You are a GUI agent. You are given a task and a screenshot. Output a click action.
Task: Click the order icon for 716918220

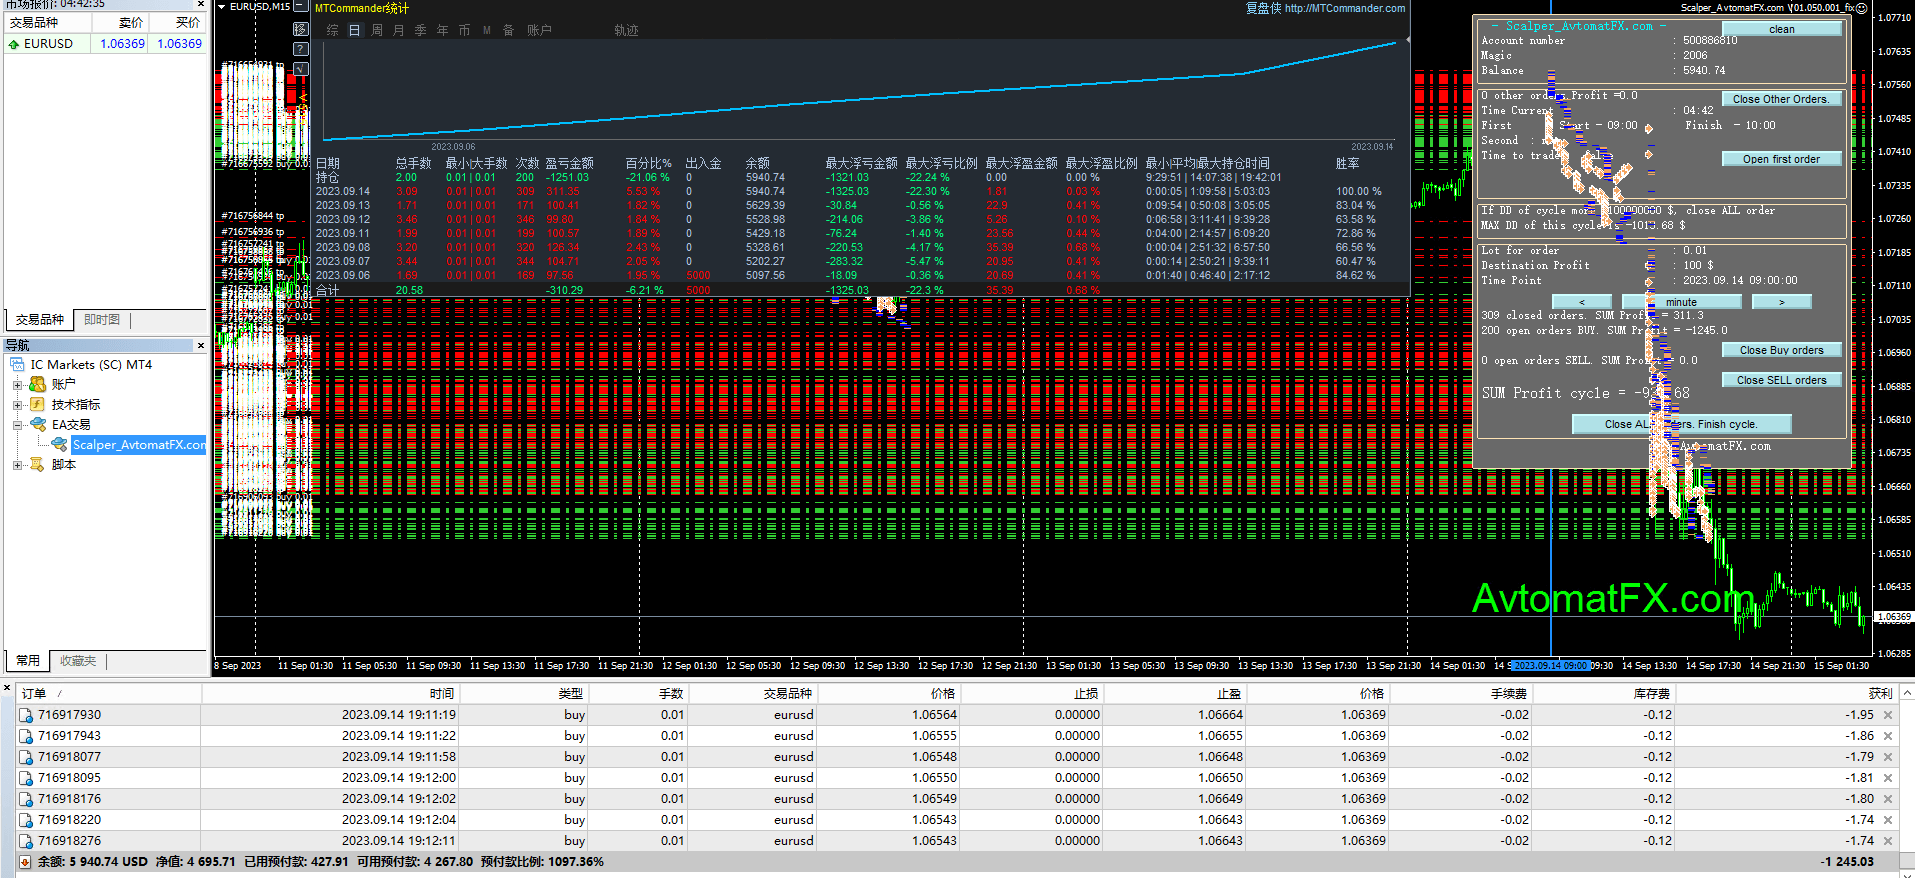tap(26, 820)
